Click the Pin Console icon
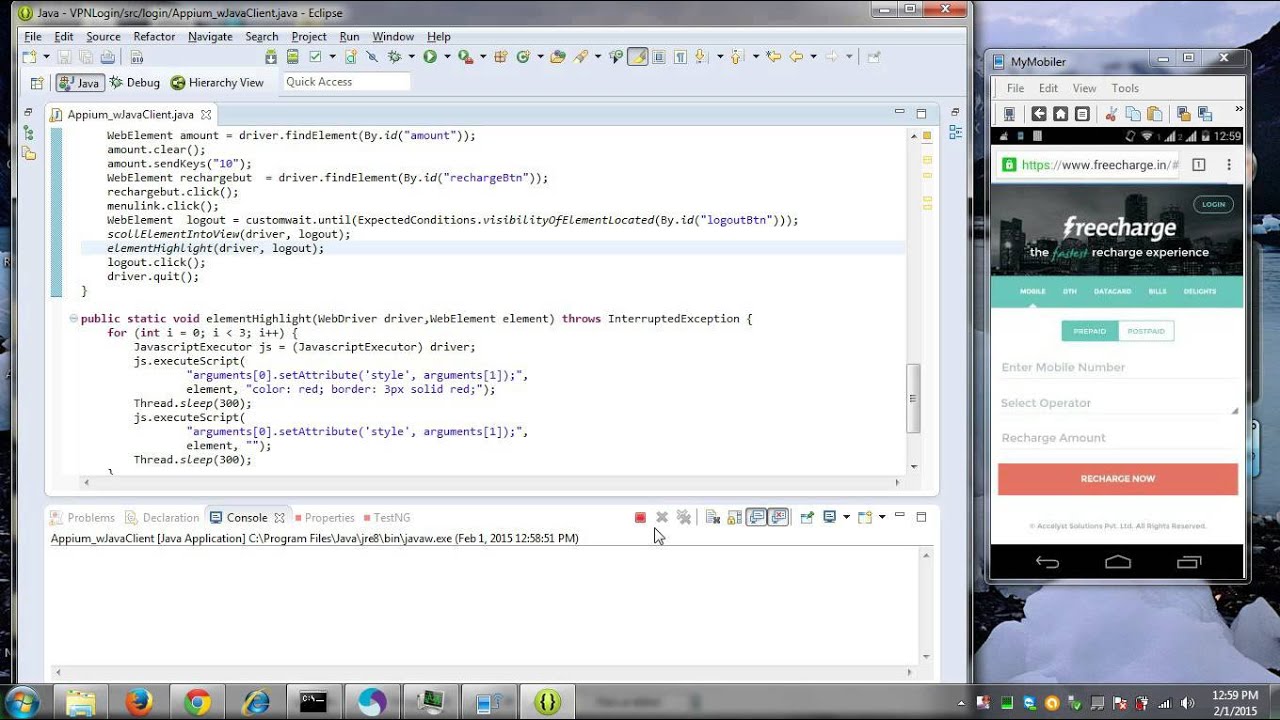Viewport: 1280px width, 720px height. coord(807,517)
